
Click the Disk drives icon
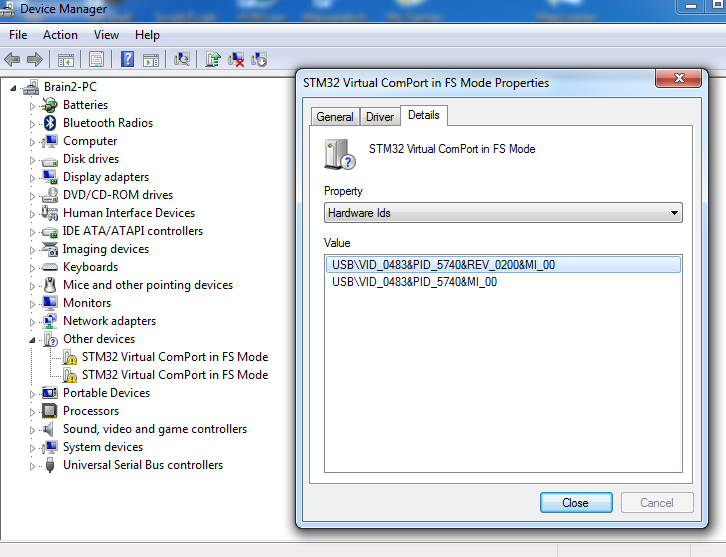pyautogui.click(x=49, y=160)
